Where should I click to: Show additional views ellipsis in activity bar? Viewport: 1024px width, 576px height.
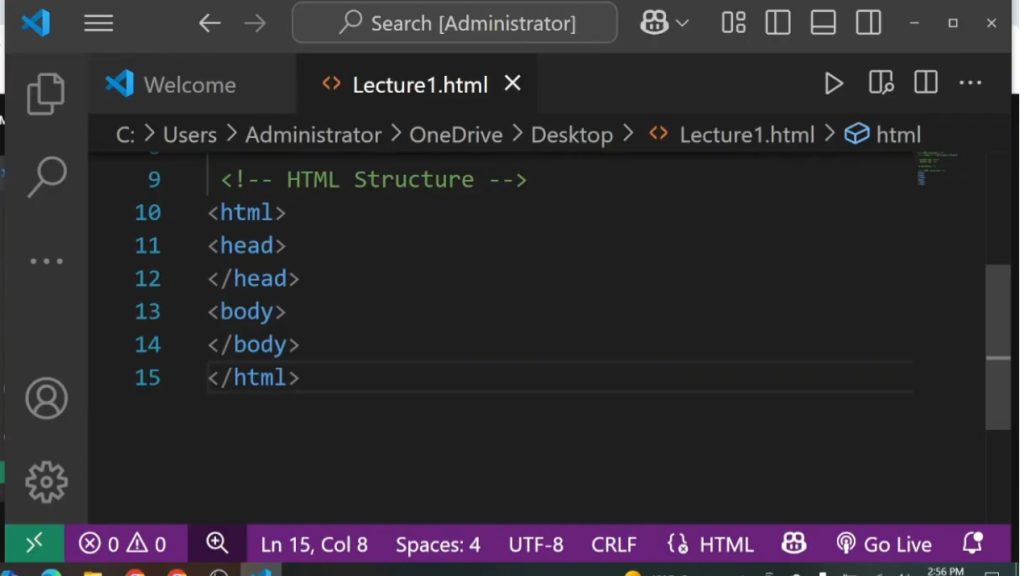(x=46, y=261)
